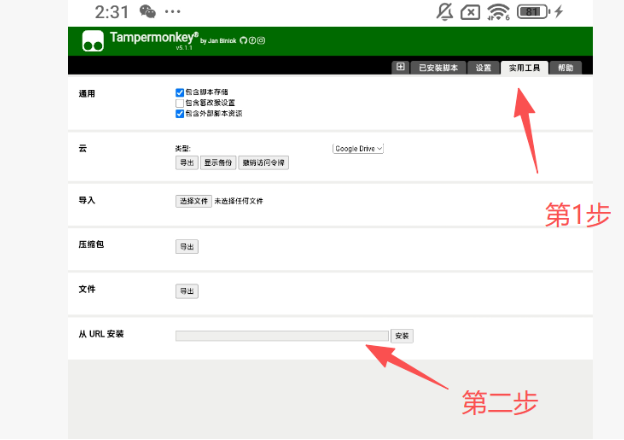Check the 包含篡改猴设置 checkbox
Image resolution: width=624 pixels, height=440 pixels.
point(179,103)
